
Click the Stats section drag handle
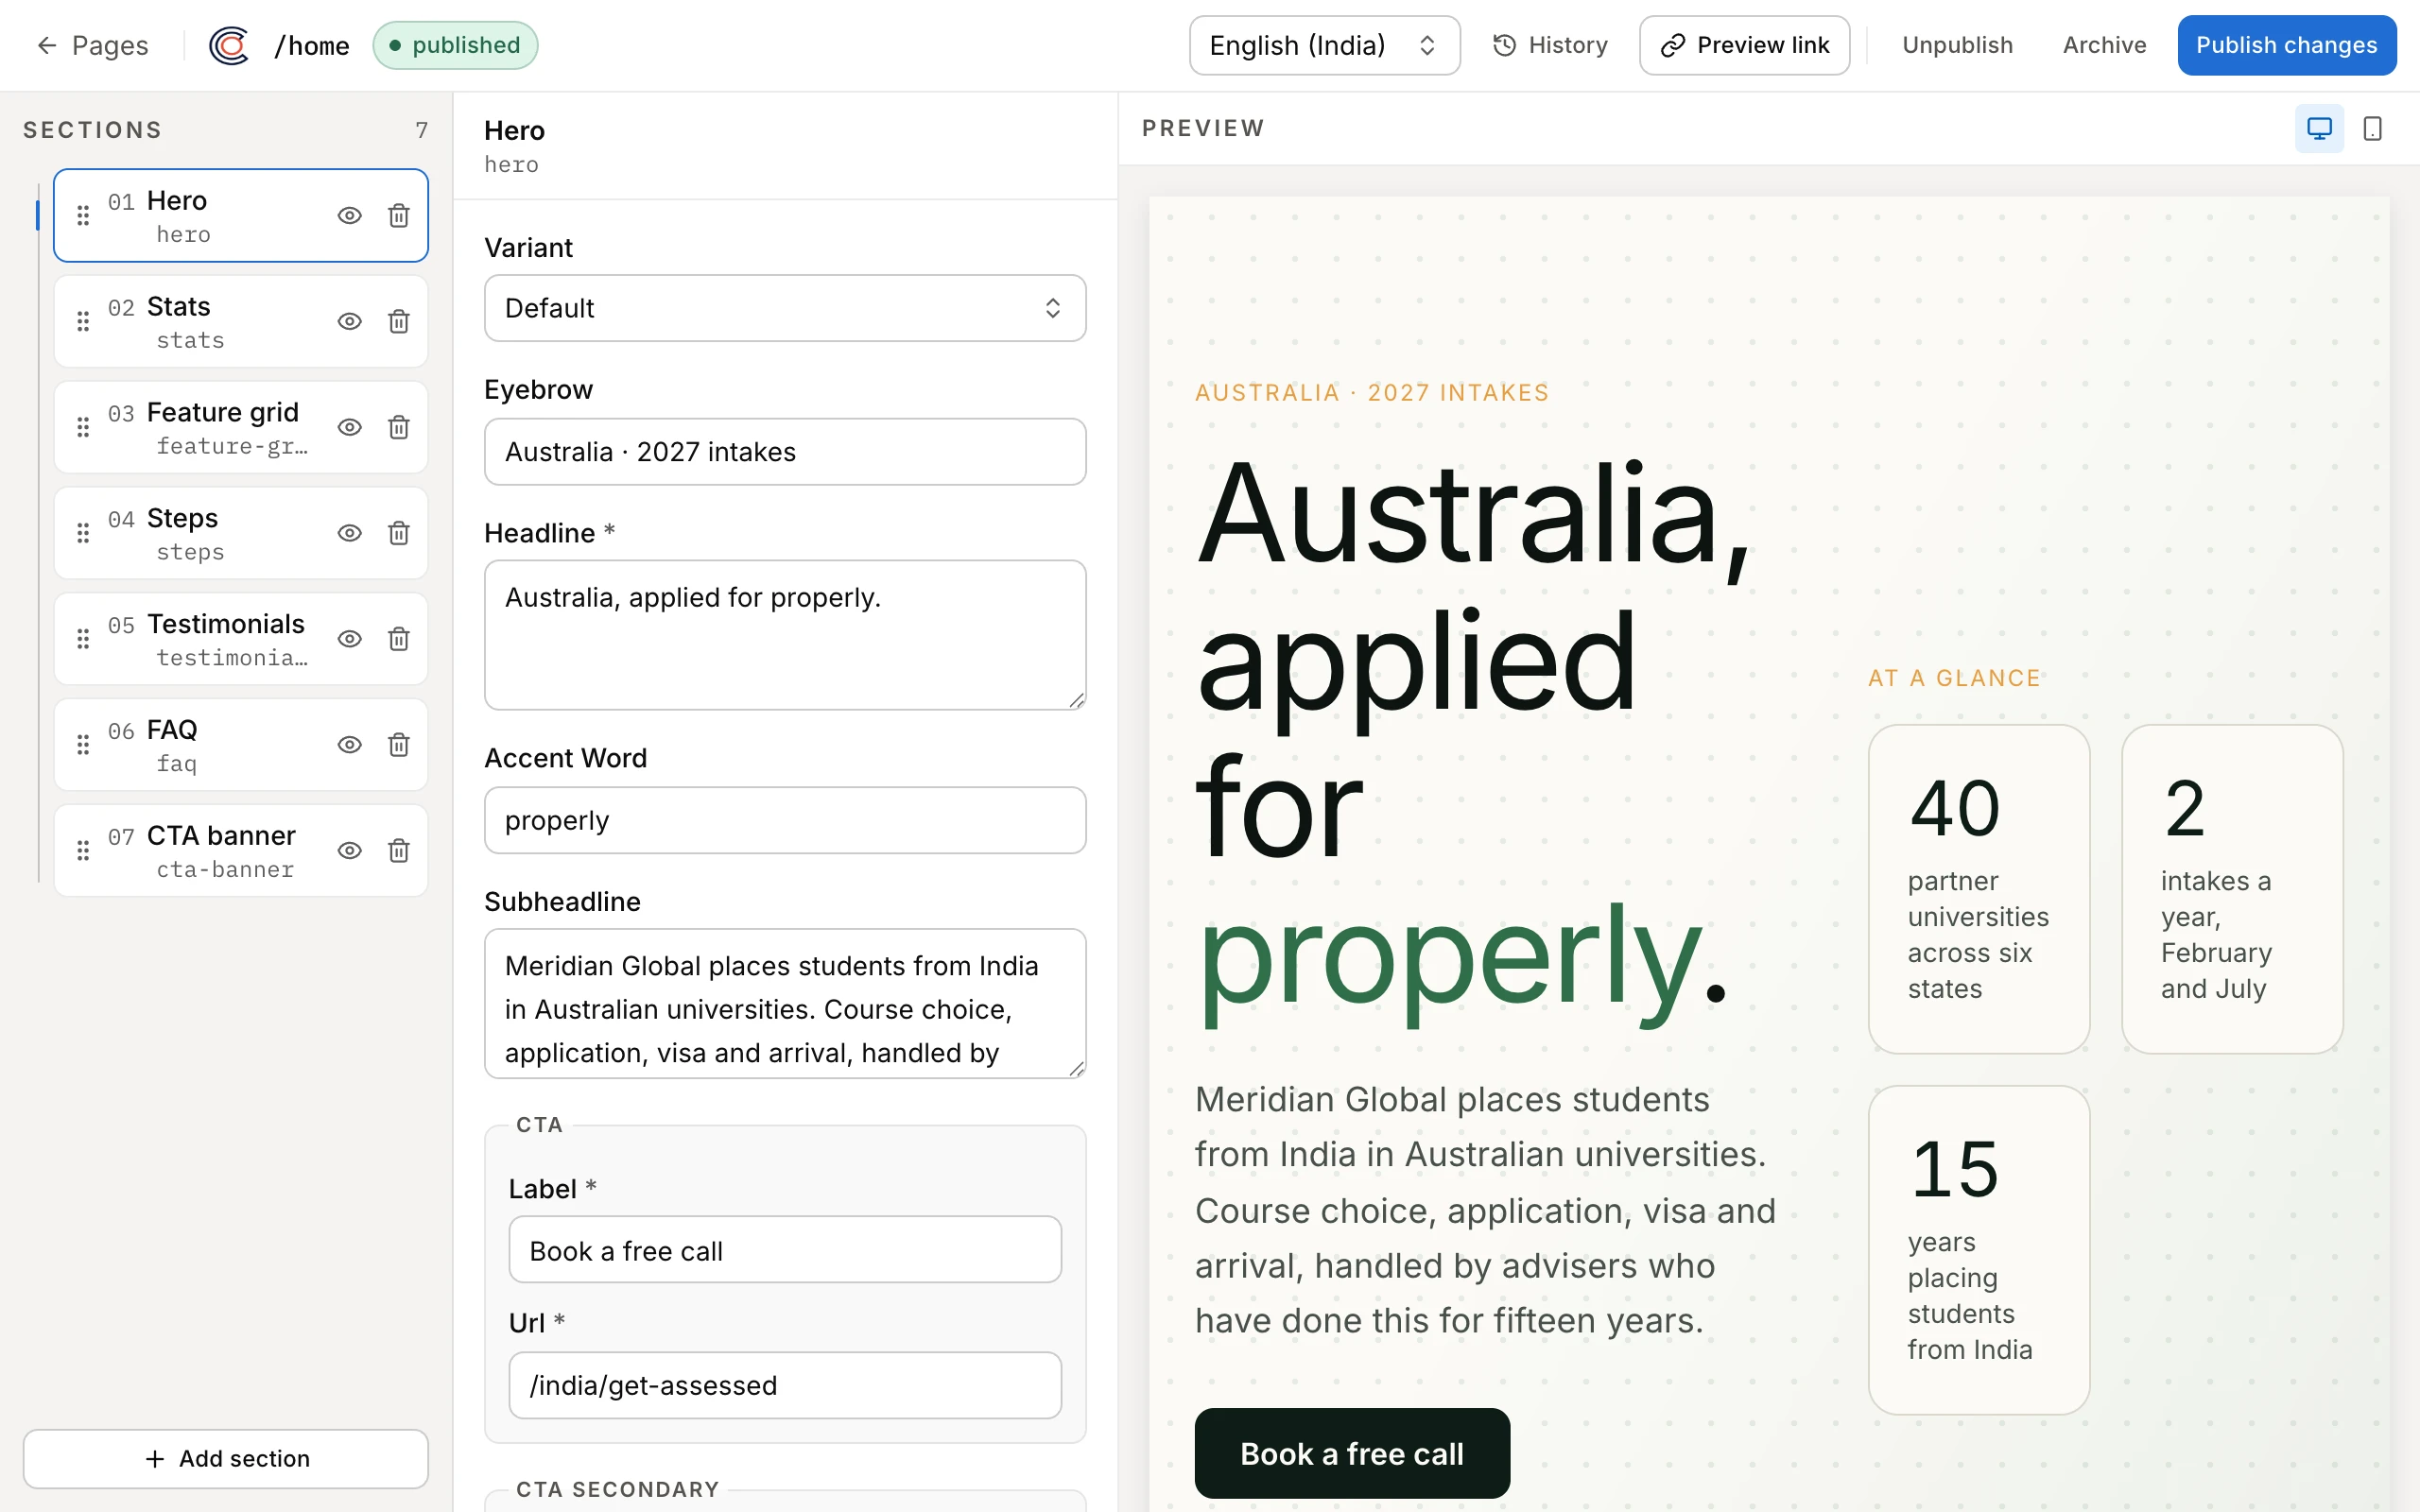point(83,321)
